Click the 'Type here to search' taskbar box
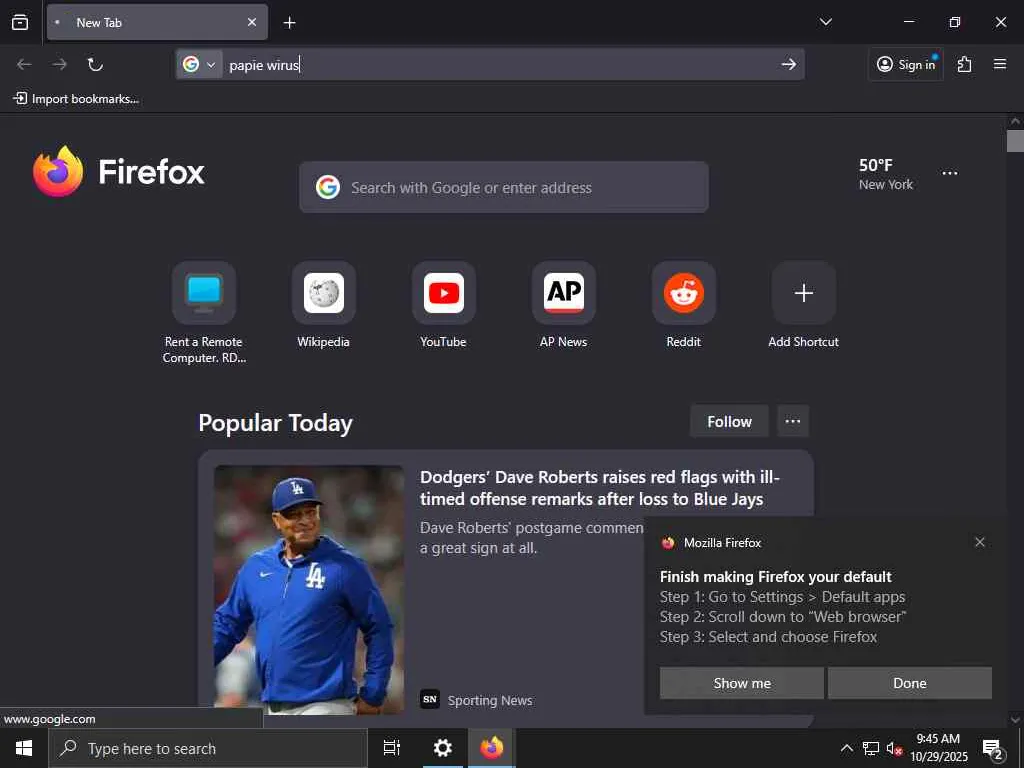The width and height of the screenshot is (1024, 768). coord(208,748)
